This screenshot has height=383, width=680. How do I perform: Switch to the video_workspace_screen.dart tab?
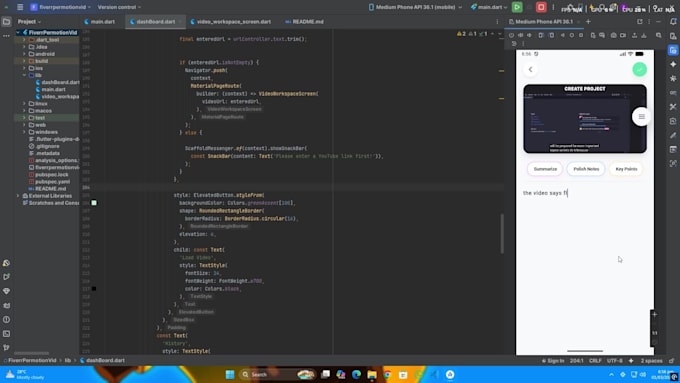(231, 22)
